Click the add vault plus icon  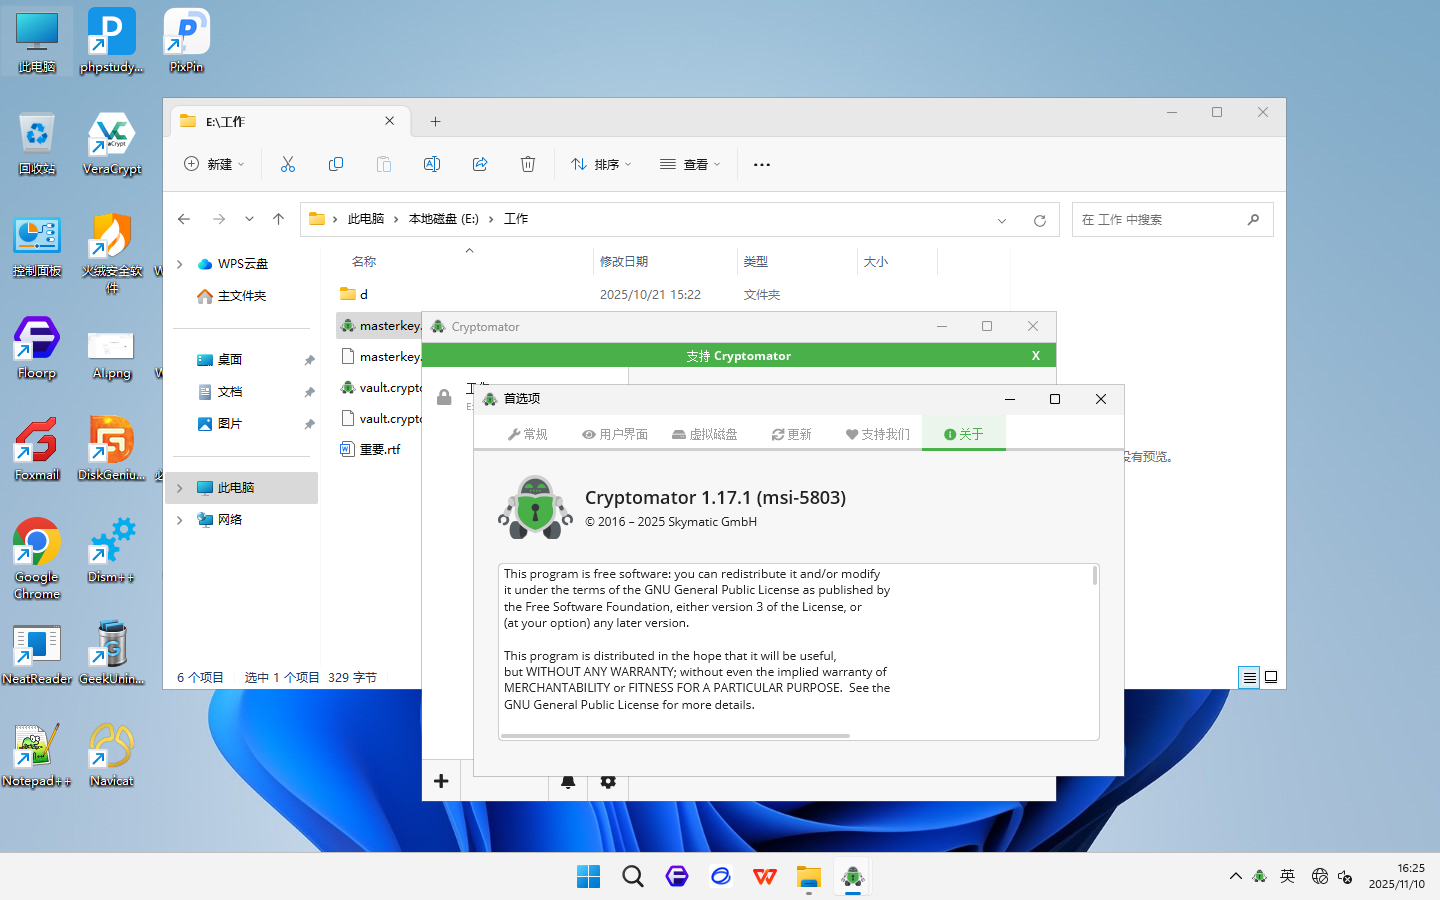click(x=441, y=781)
